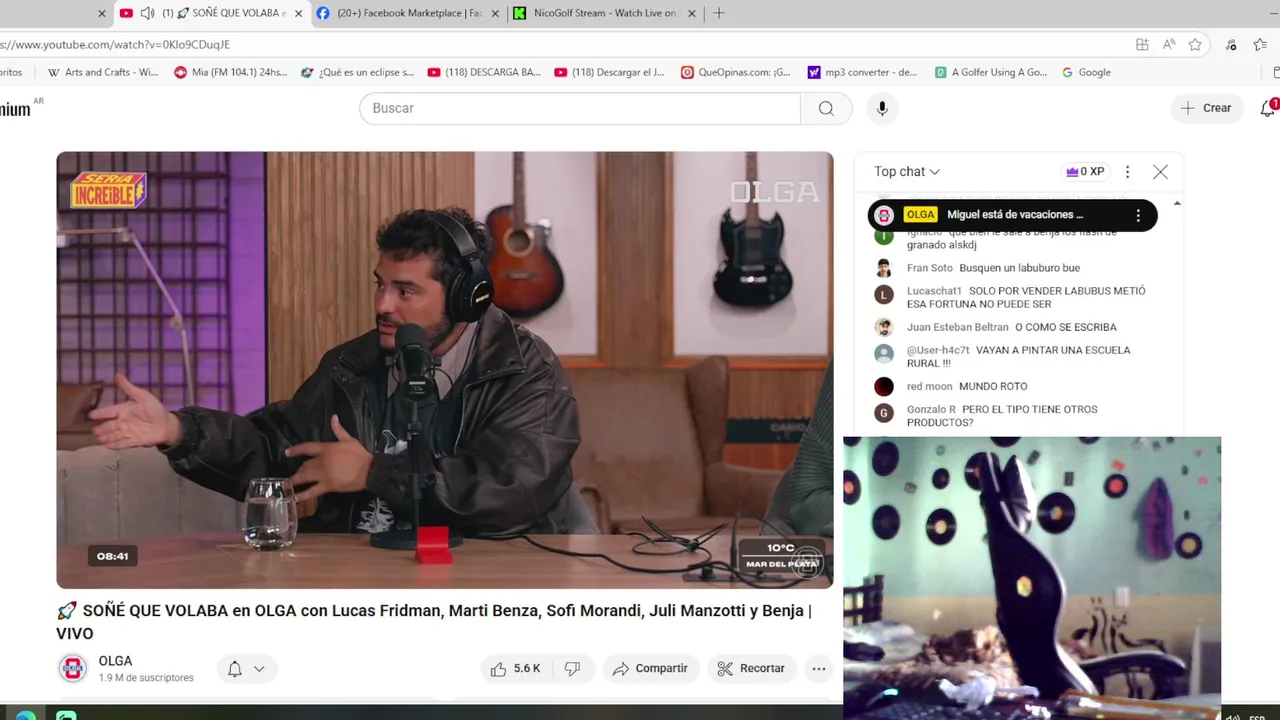Click Gonzalo R's chat avatar
1280x720 pixels.
[884, 412]
